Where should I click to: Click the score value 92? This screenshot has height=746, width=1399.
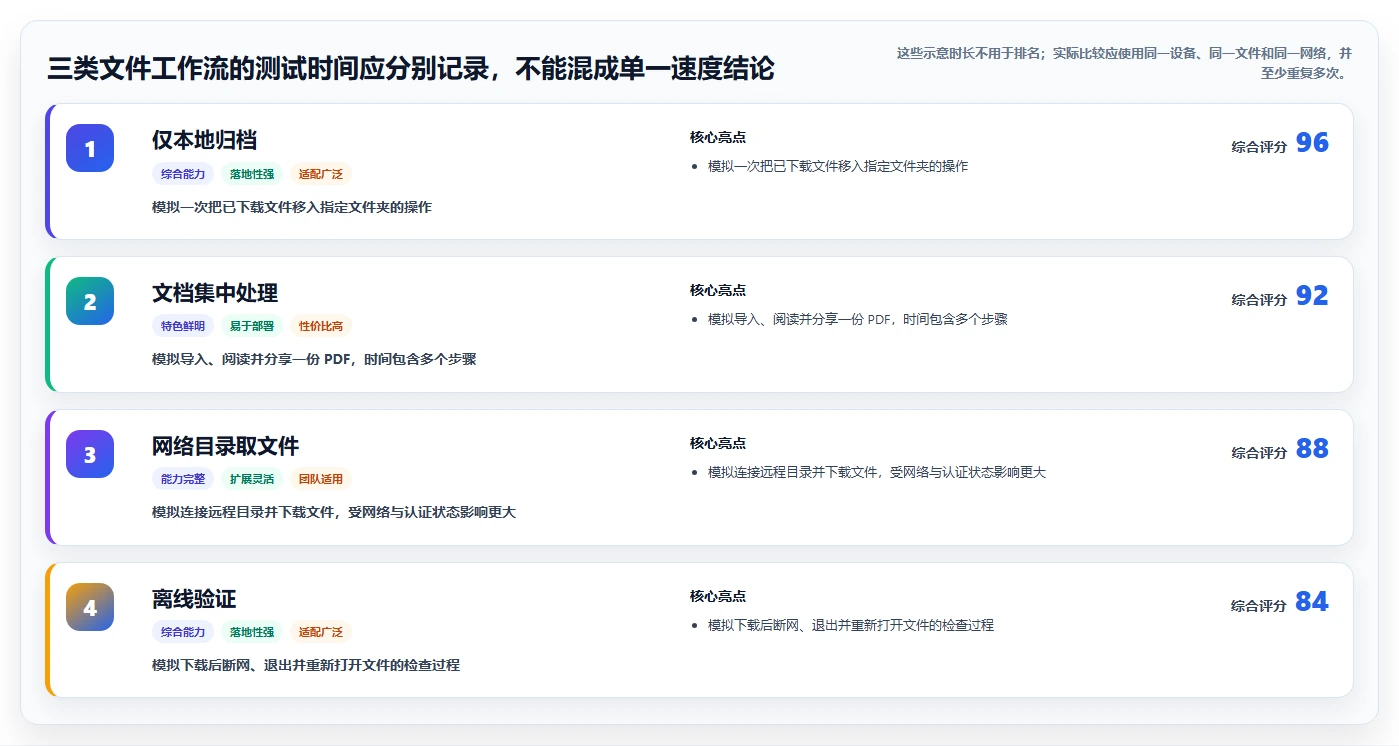click(1312, 296)
